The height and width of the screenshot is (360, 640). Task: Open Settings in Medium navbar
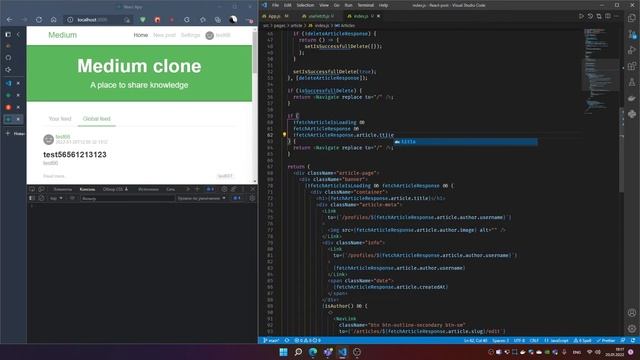[x=191, y=35]
